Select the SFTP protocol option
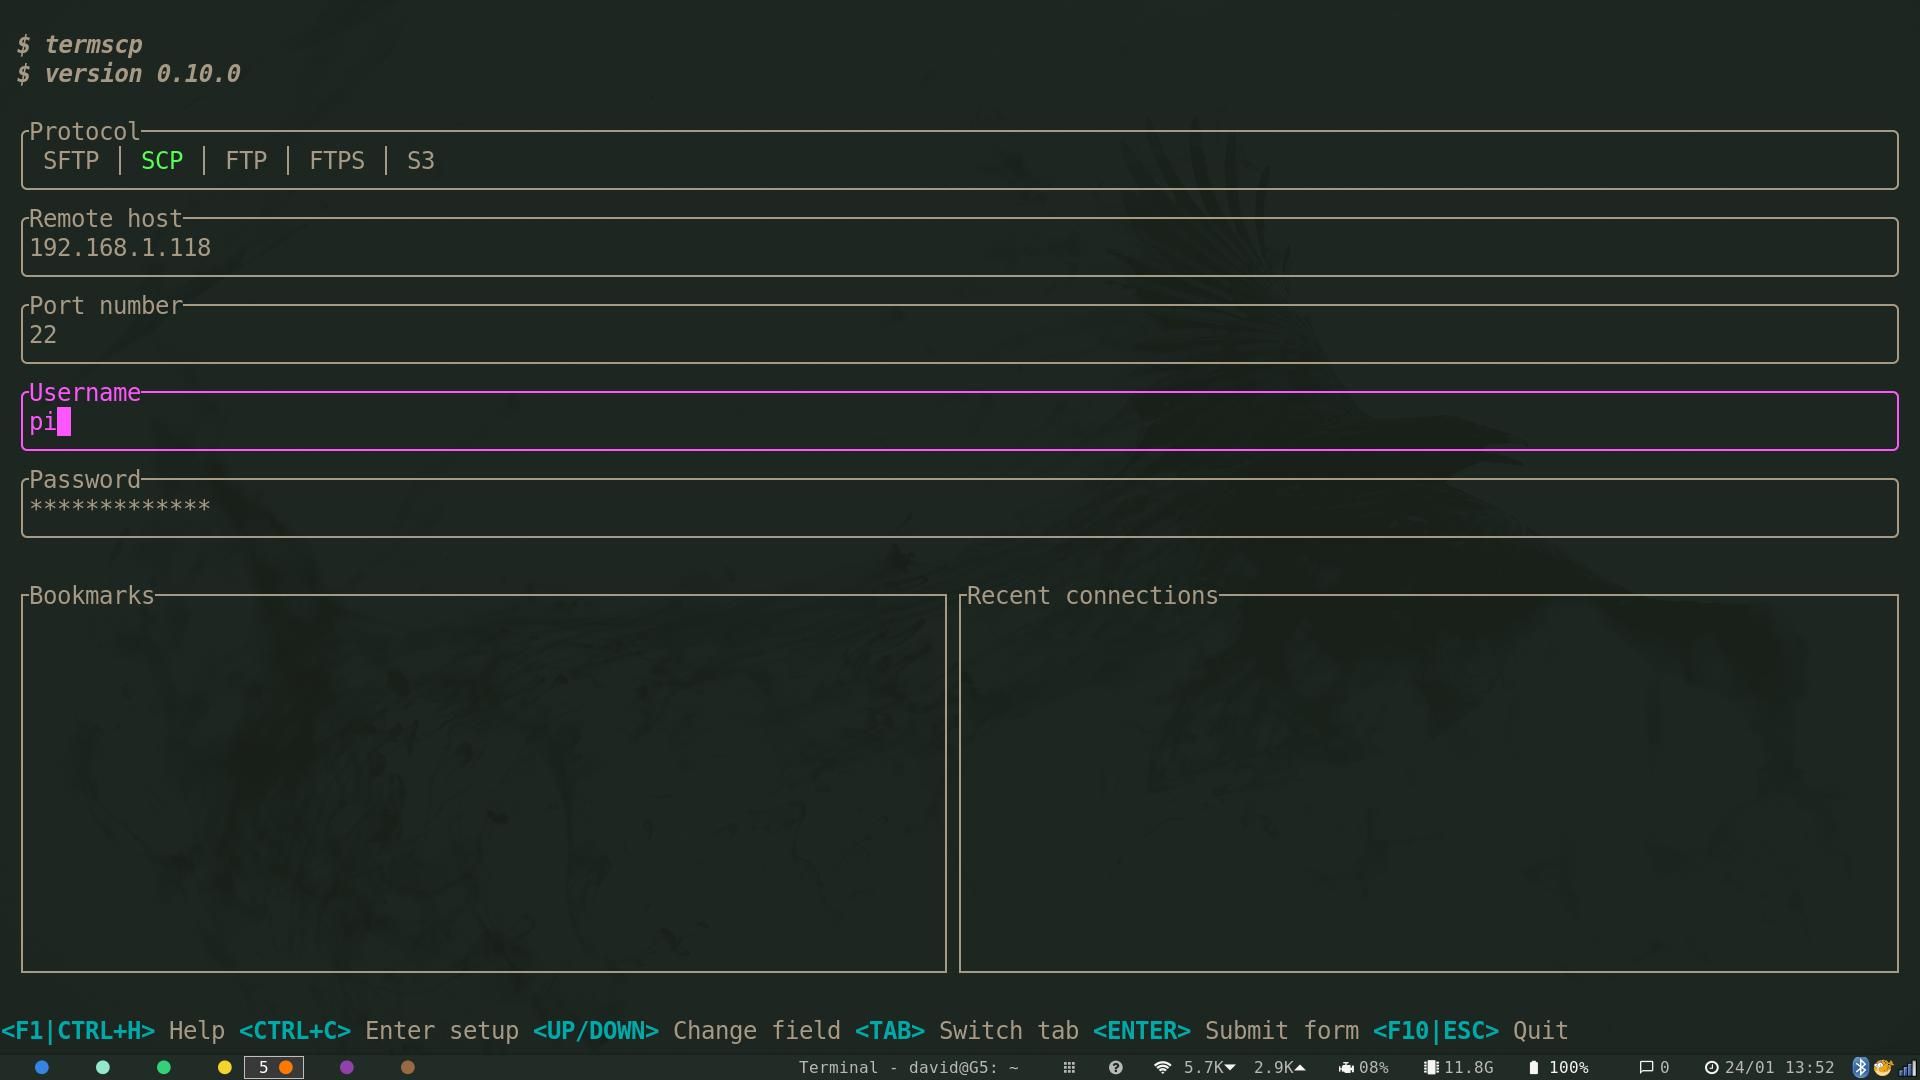 point(71,161)
